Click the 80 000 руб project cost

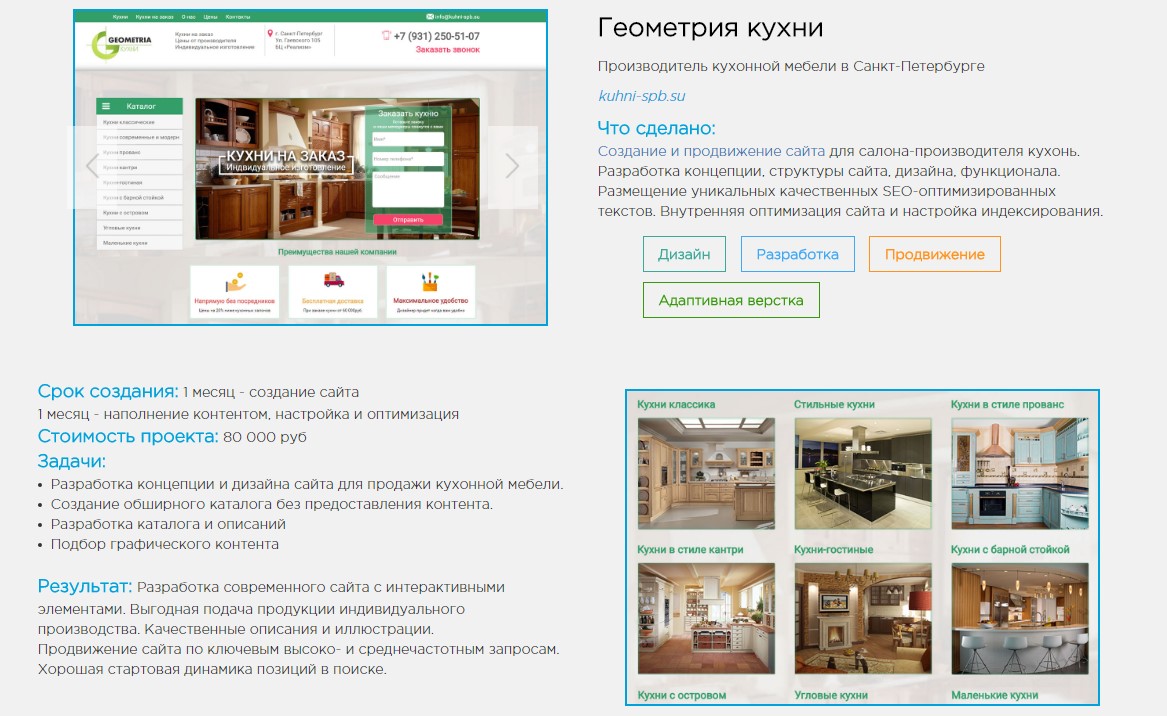[x=265, y=437]
